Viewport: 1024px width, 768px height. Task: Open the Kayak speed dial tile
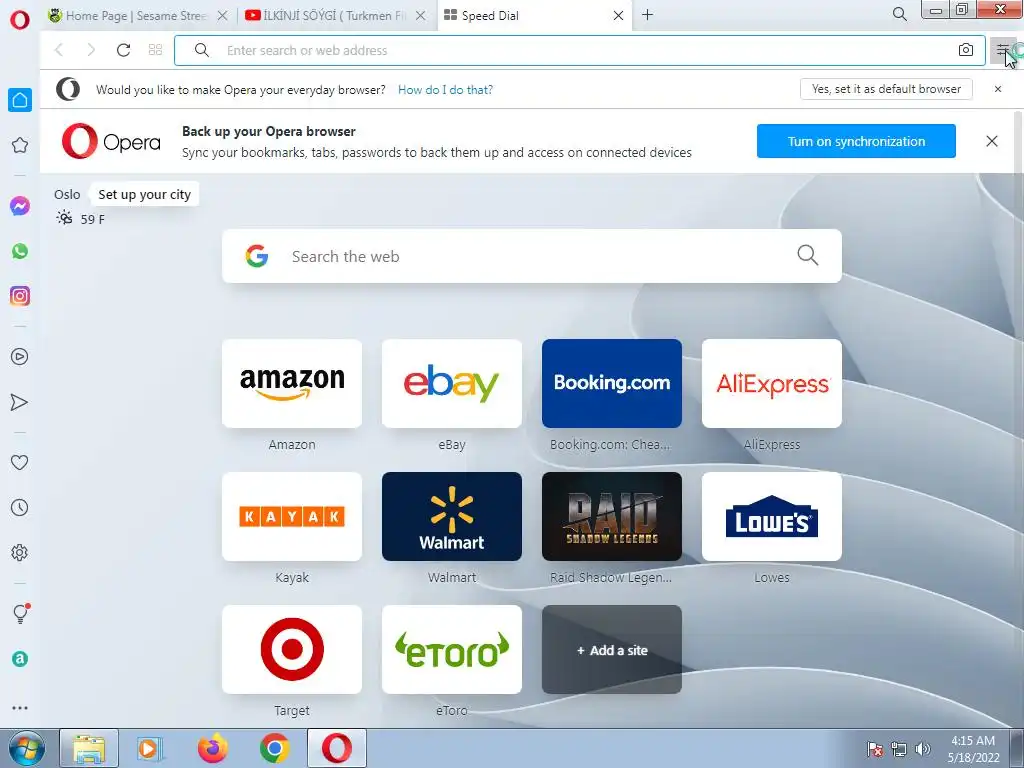point(292,517)
